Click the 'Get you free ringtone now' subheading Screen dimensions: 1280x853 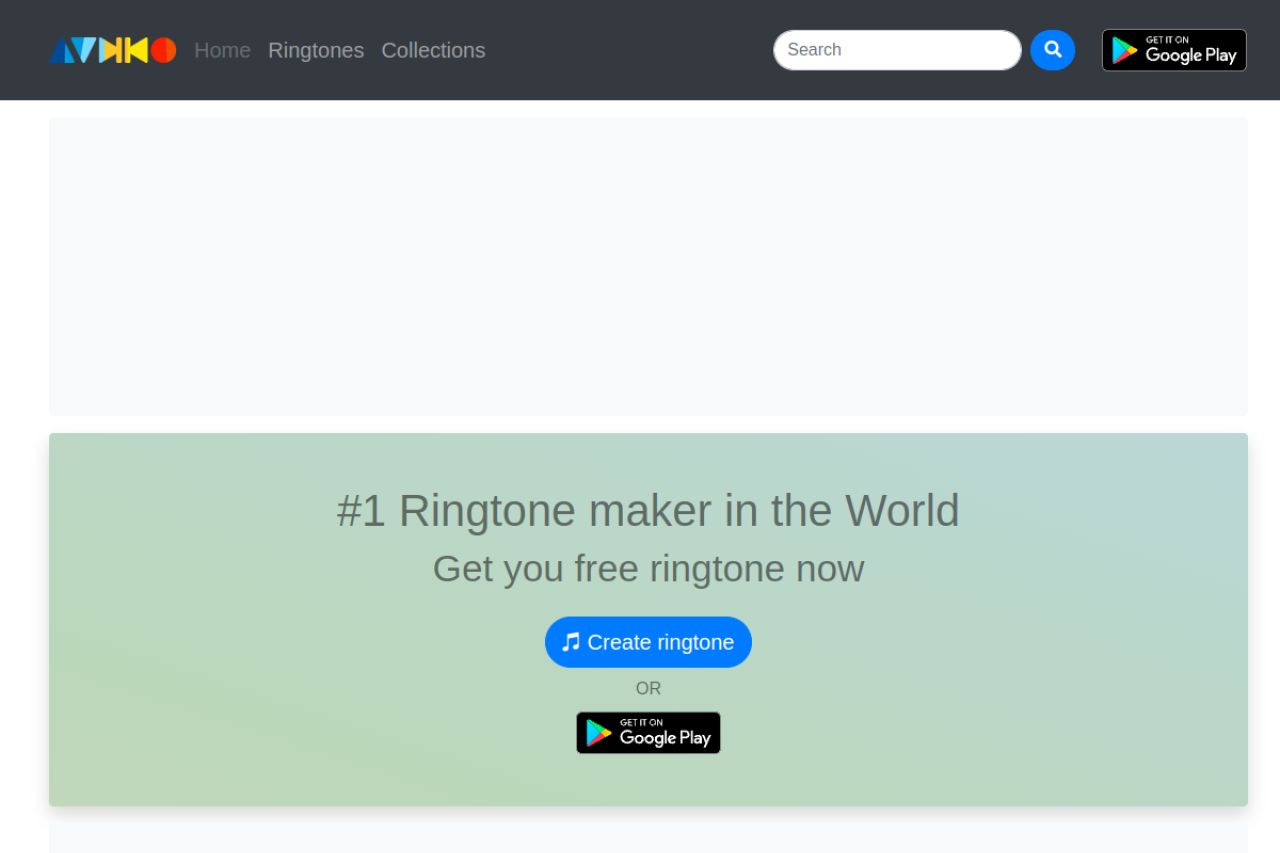click(648, 569)
